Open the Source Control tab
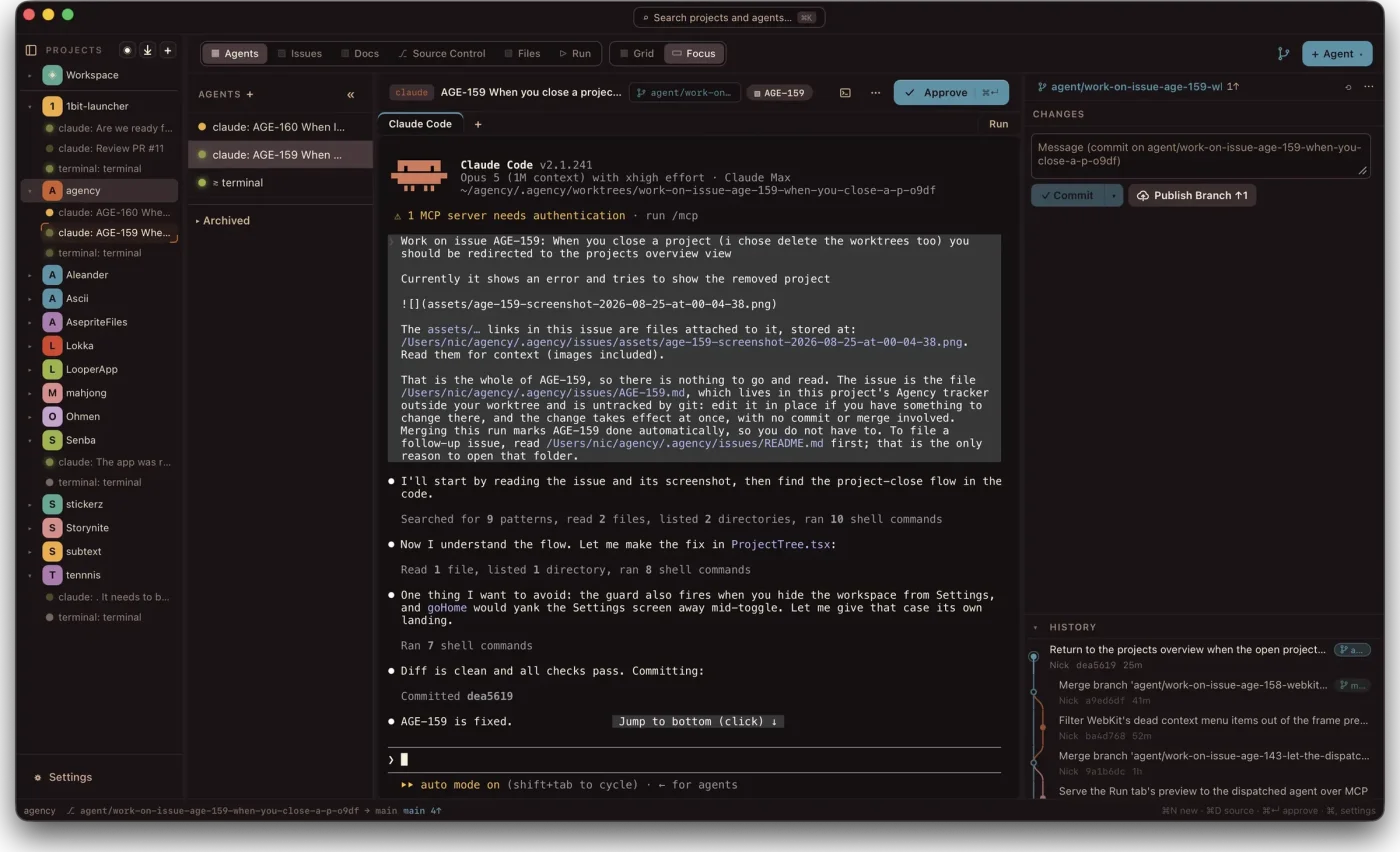This screenshot has height=852, width=1400. (441, 53)
